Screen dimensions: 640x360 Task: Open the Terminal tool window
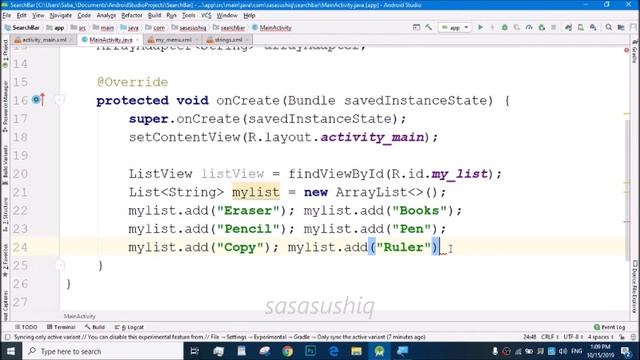61,327
